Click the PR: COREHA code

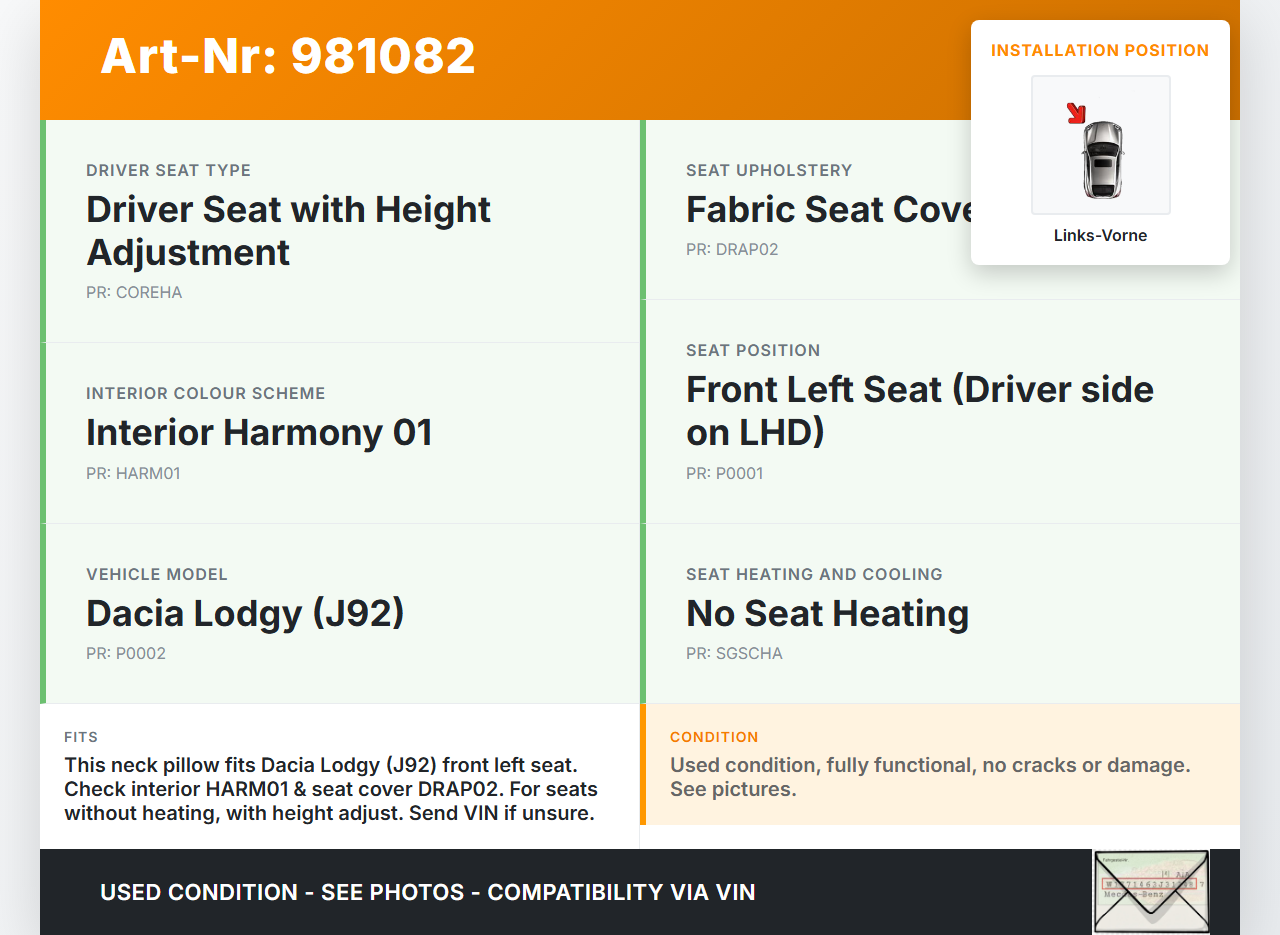click(134, 293)
